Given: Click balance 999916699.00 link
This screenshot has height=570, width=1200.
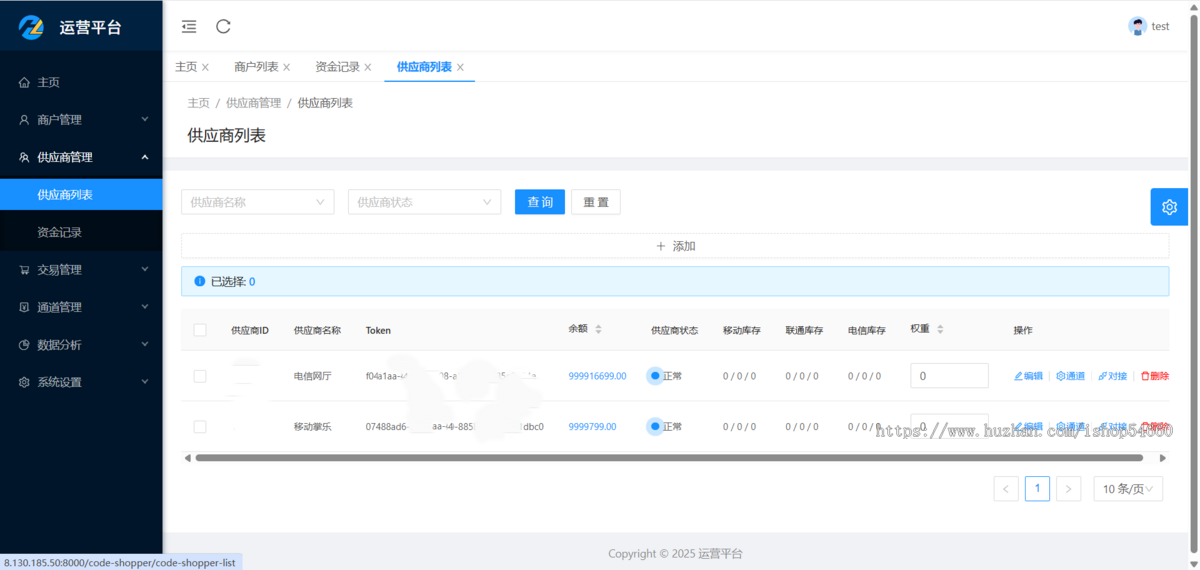Looking at the screenshot, I should click(x=597, y=376).
